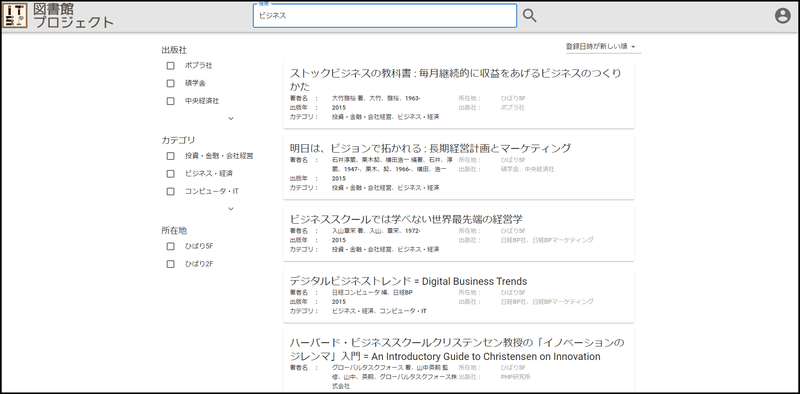Click 碩学舎、中央経済社 publisher text in second result
The height and width of the screenshot is (394, 800).
click(528, 169)
